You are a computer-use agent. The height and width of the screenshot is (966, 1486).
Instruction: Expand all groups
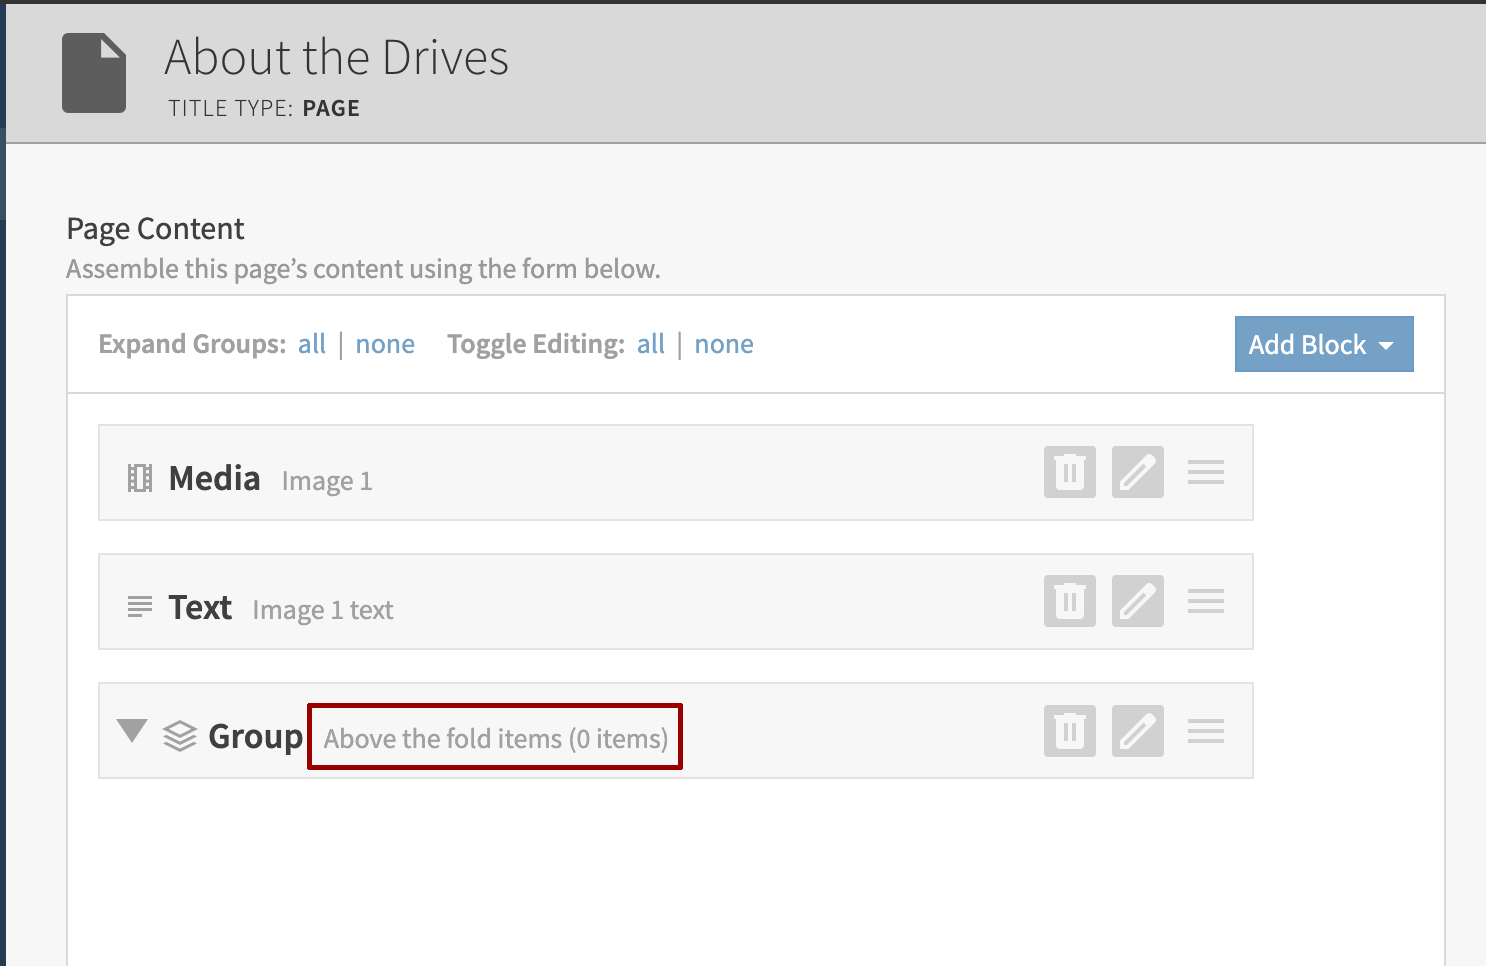(312, 344)
